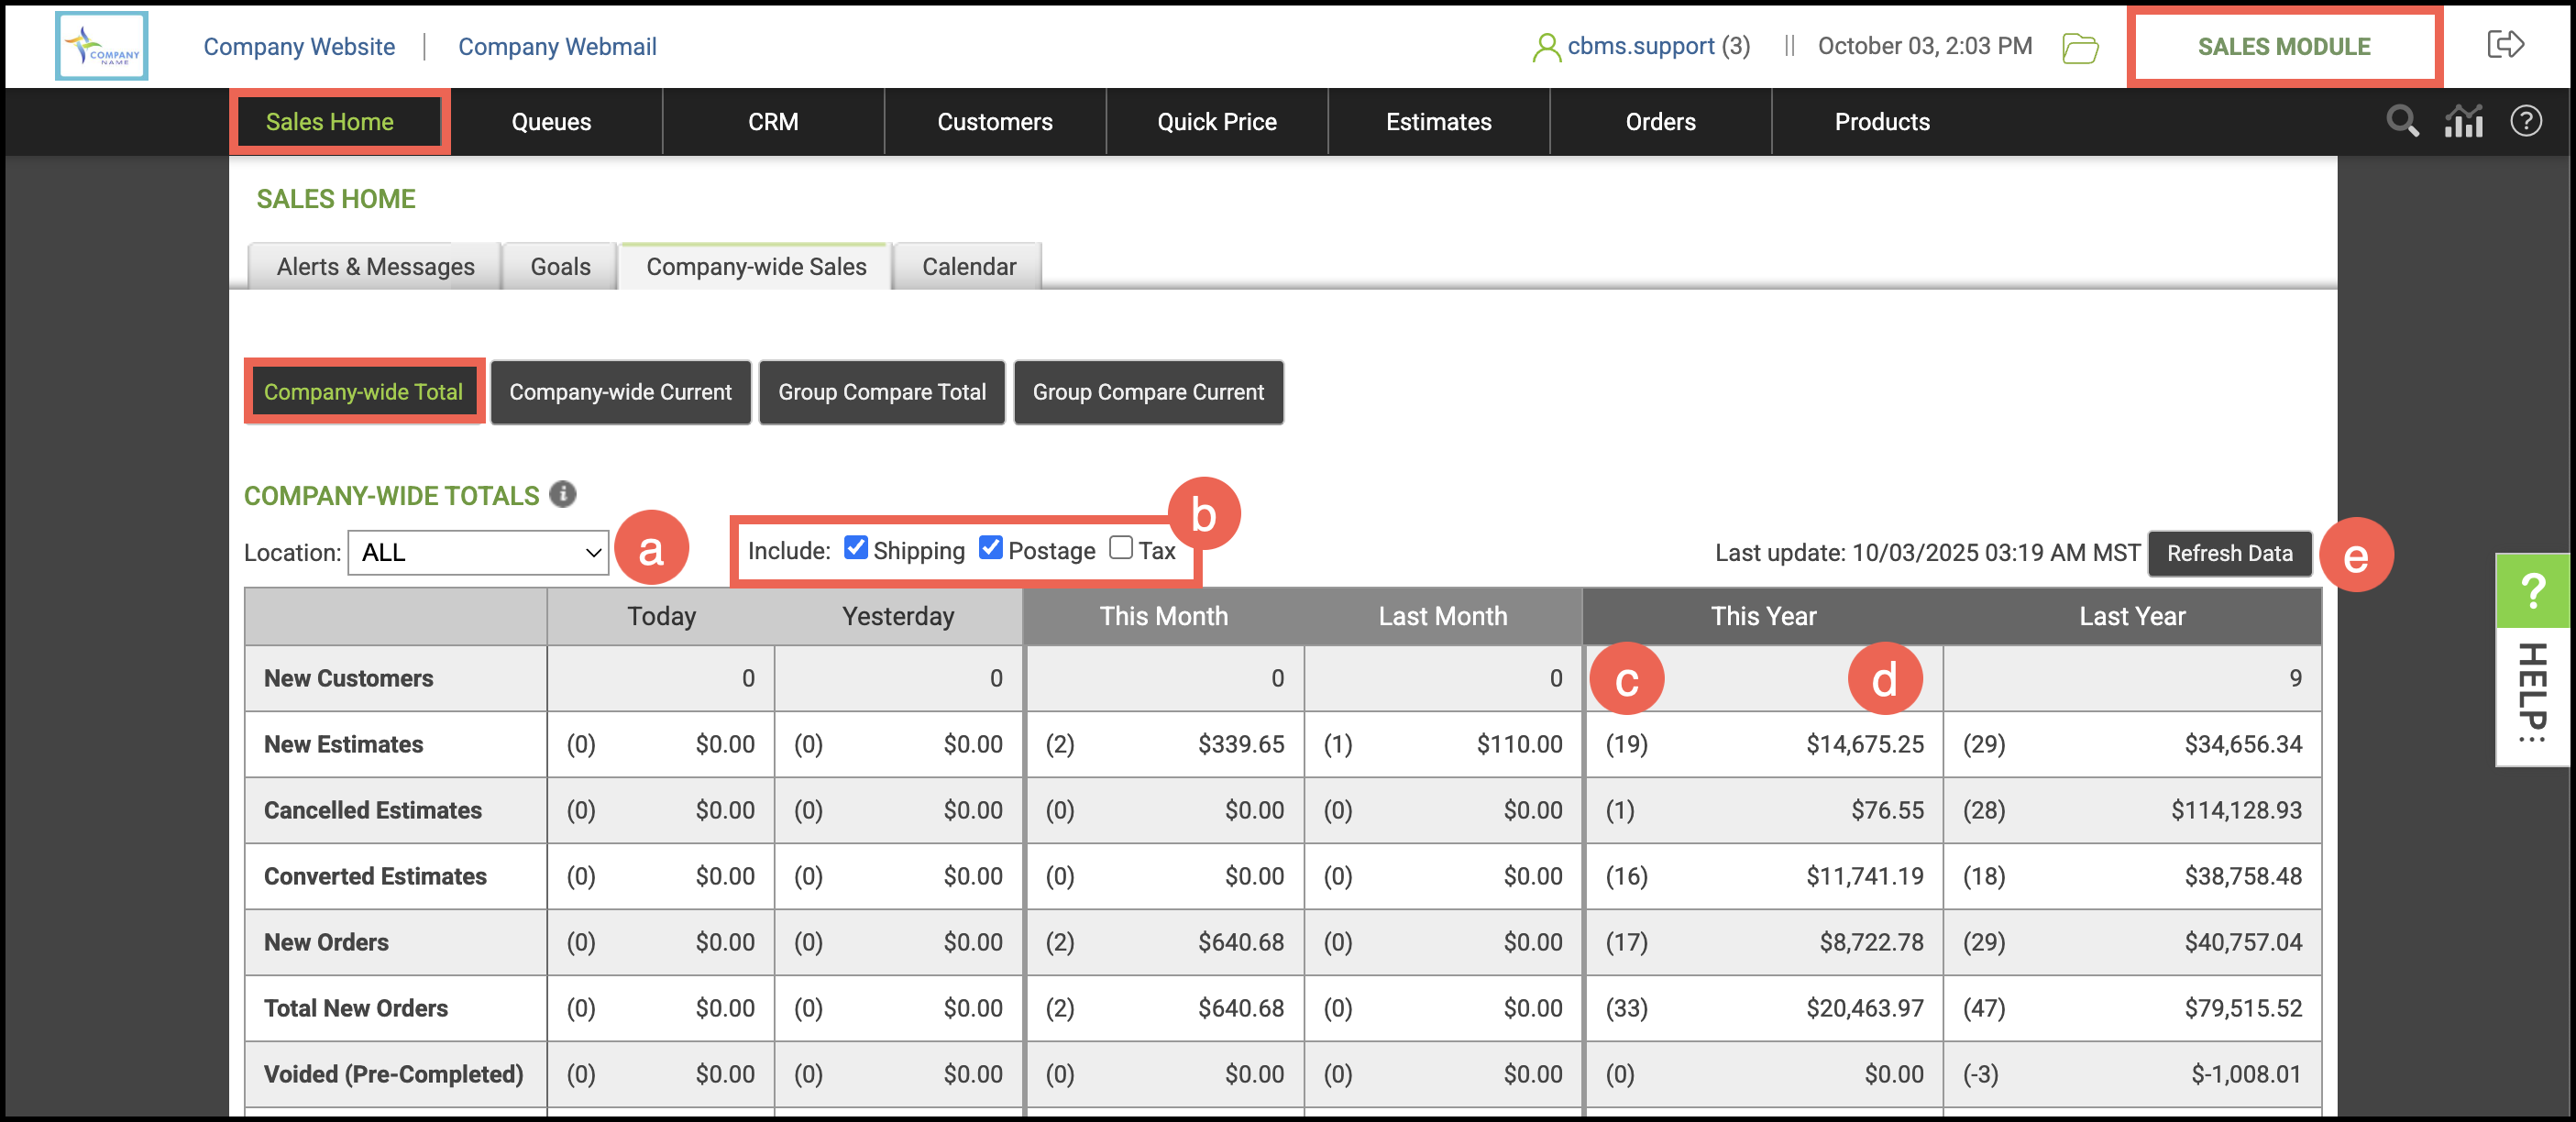Click the help question mark icon in navbar
Image resolution: width=2576 pixels, height=1122 pixels.
coord(2526,121)
